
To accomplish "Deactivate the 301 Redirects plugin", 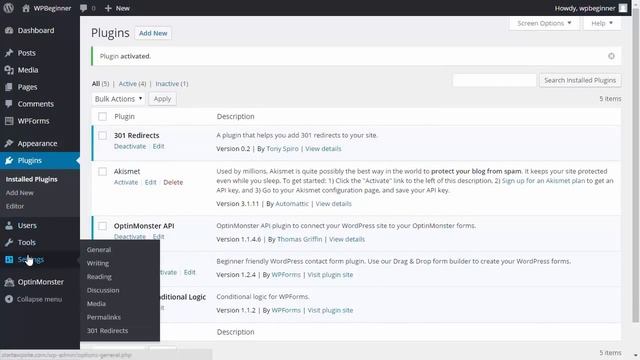I will pos(130,146).
